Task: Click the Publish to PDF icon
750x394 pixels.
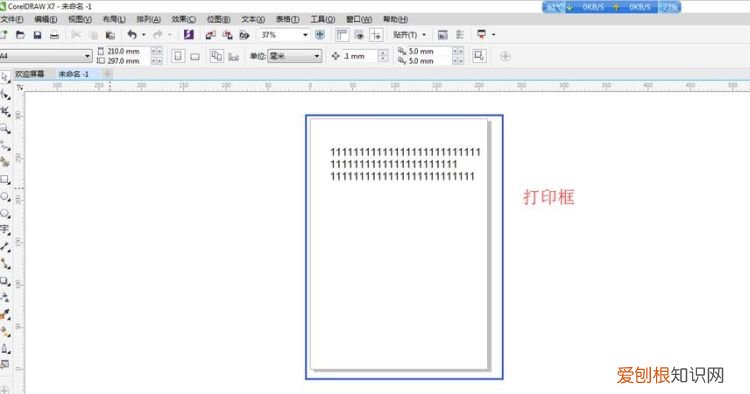Action: coord(244,35)
